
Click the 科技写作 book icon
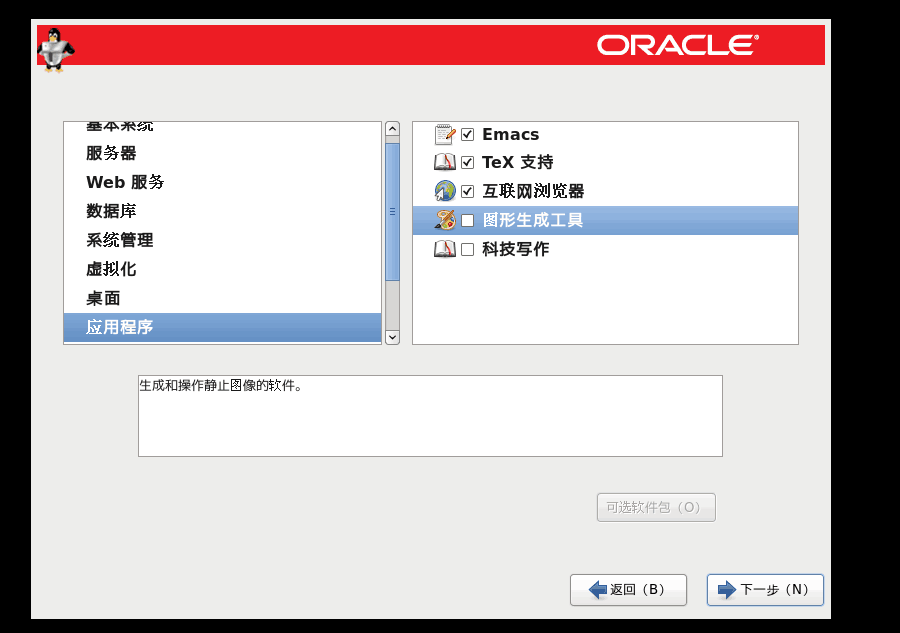445,249
